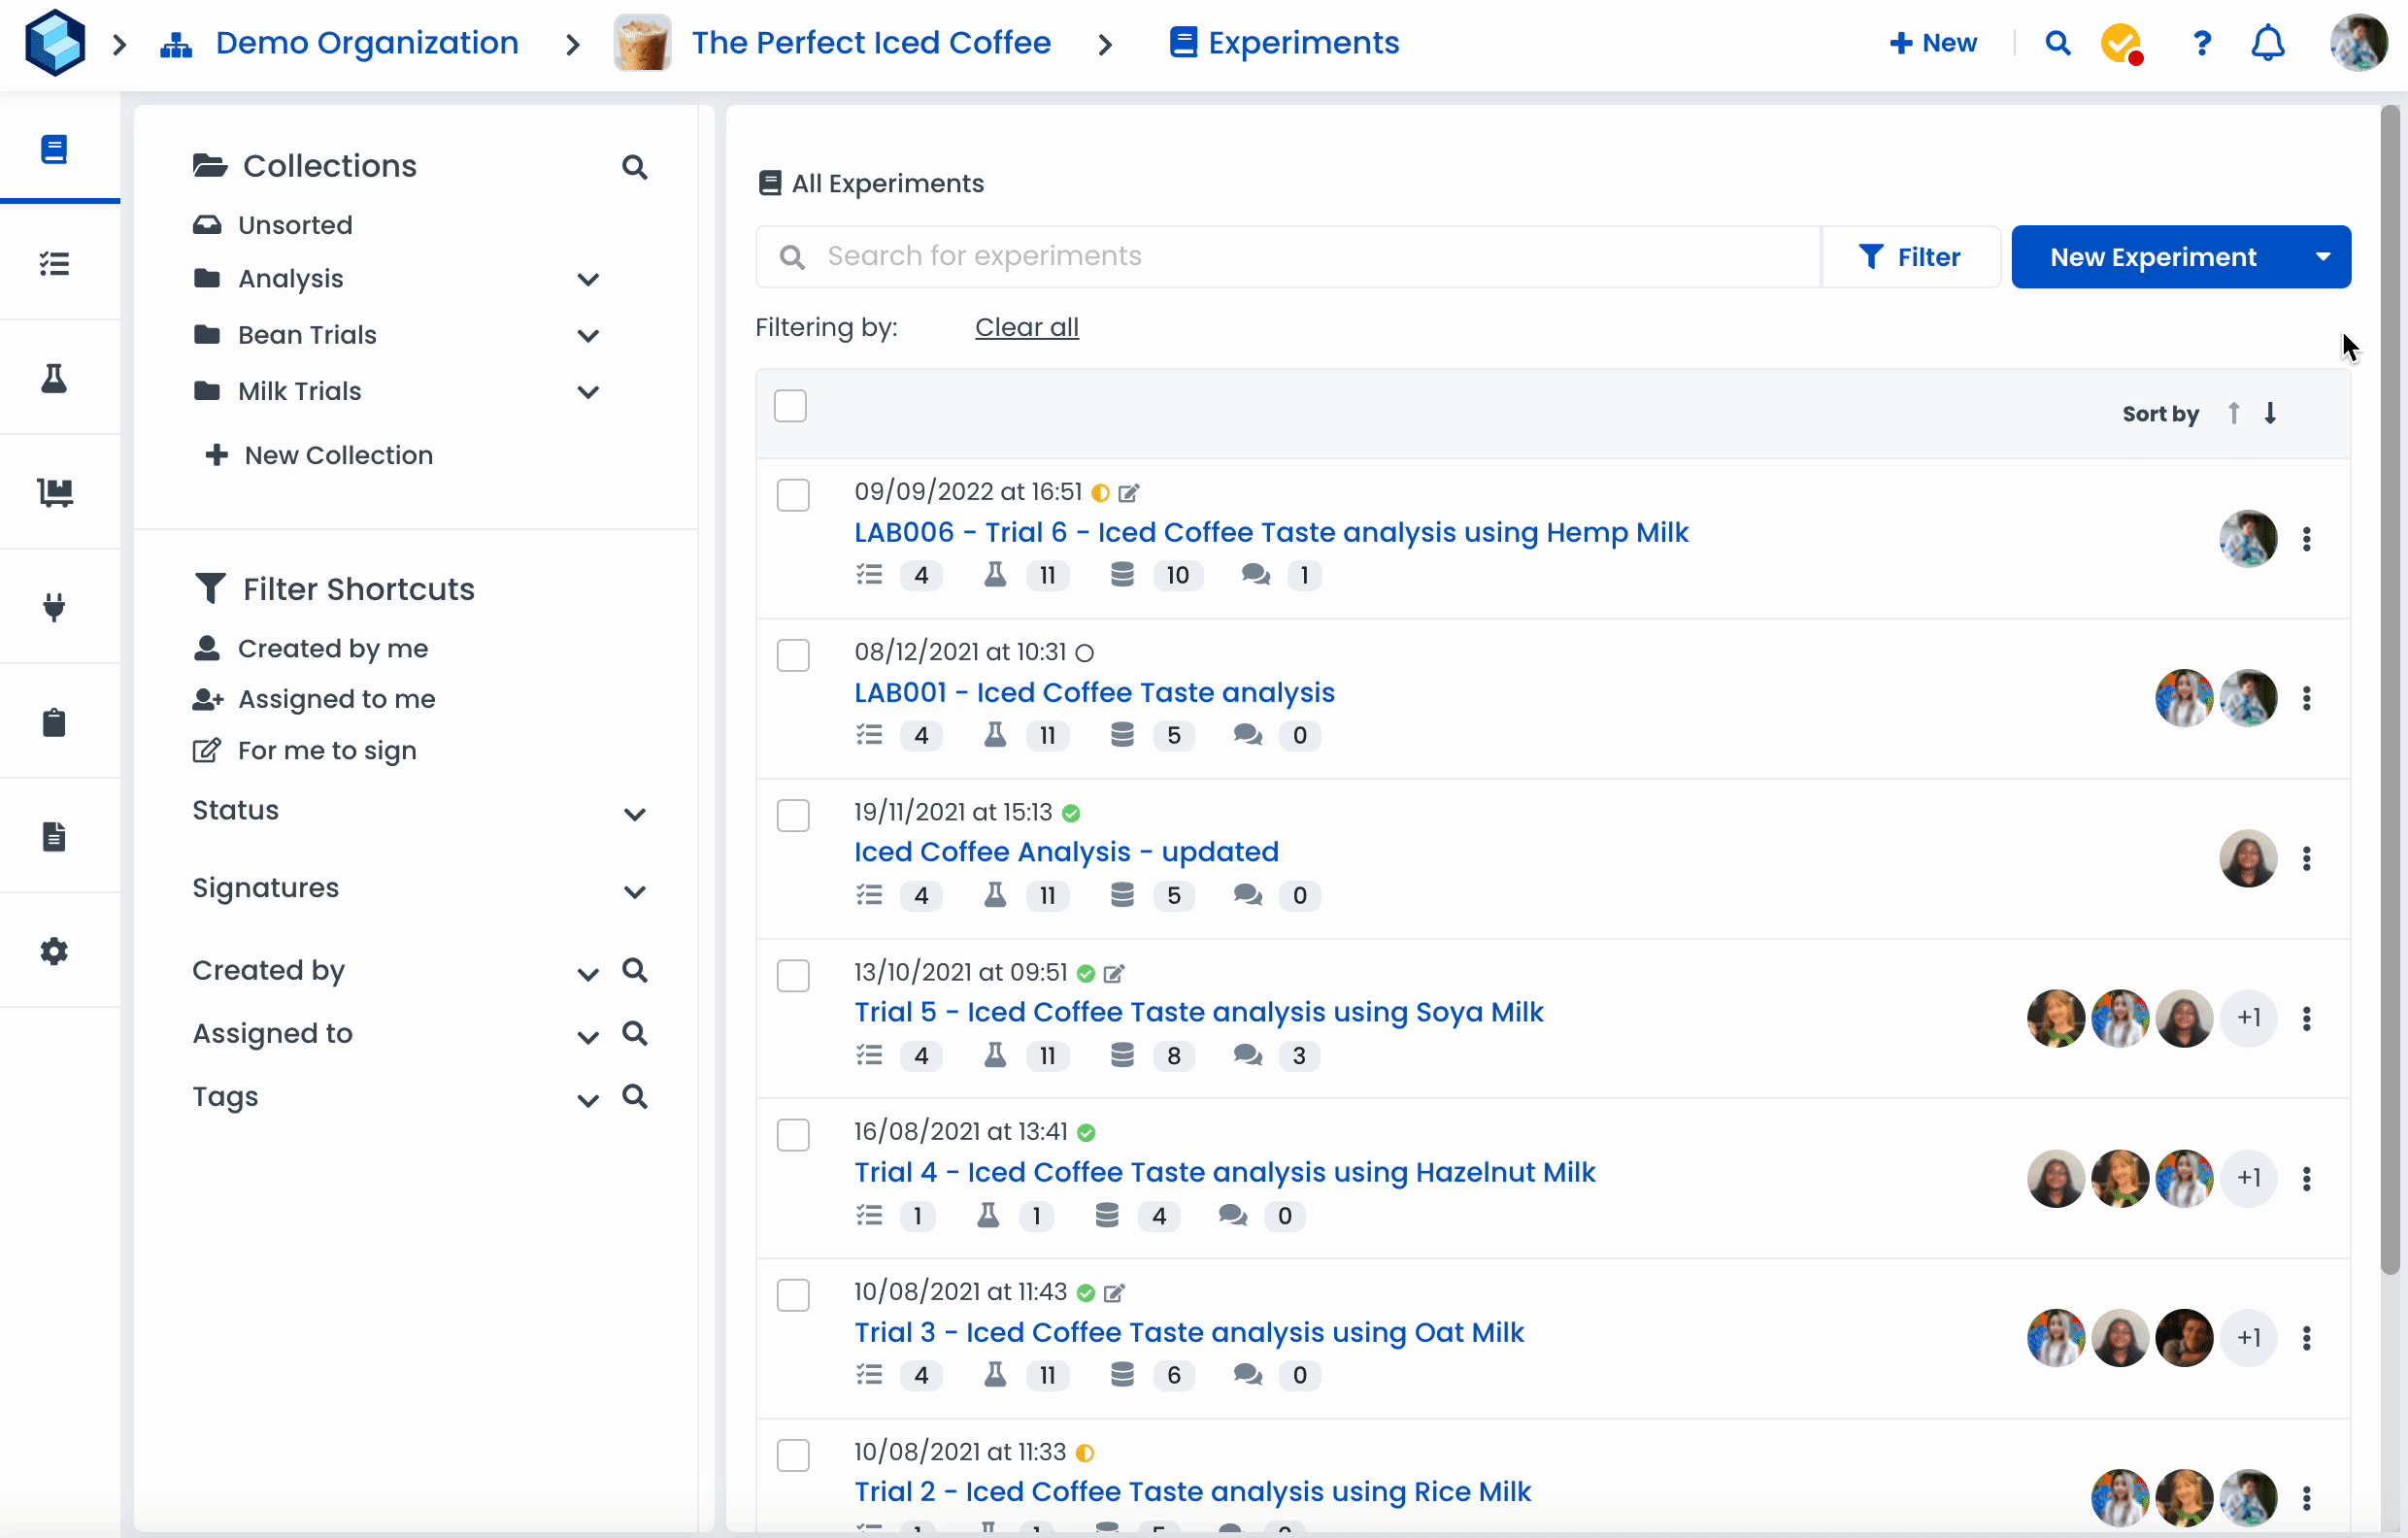This screenshot has width=2408, height=1538.
Task: Sort experiments ascending with up arrow
Action: [2233, 413]
